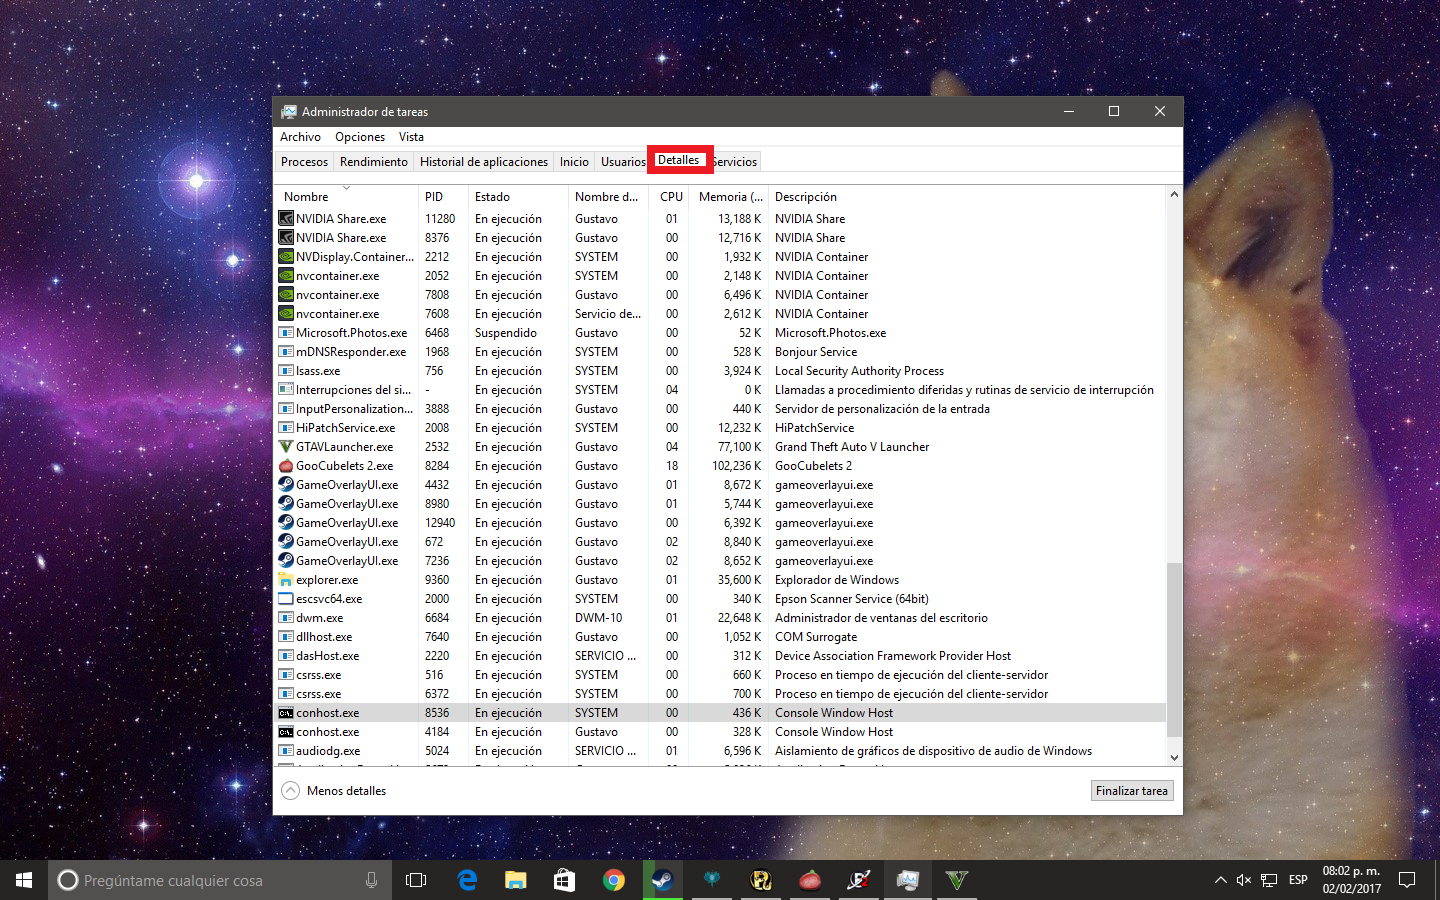The height and width of the screenshot is (900, 1440).
Task: Sort the process list by the Memoria column
Action: 730,197
